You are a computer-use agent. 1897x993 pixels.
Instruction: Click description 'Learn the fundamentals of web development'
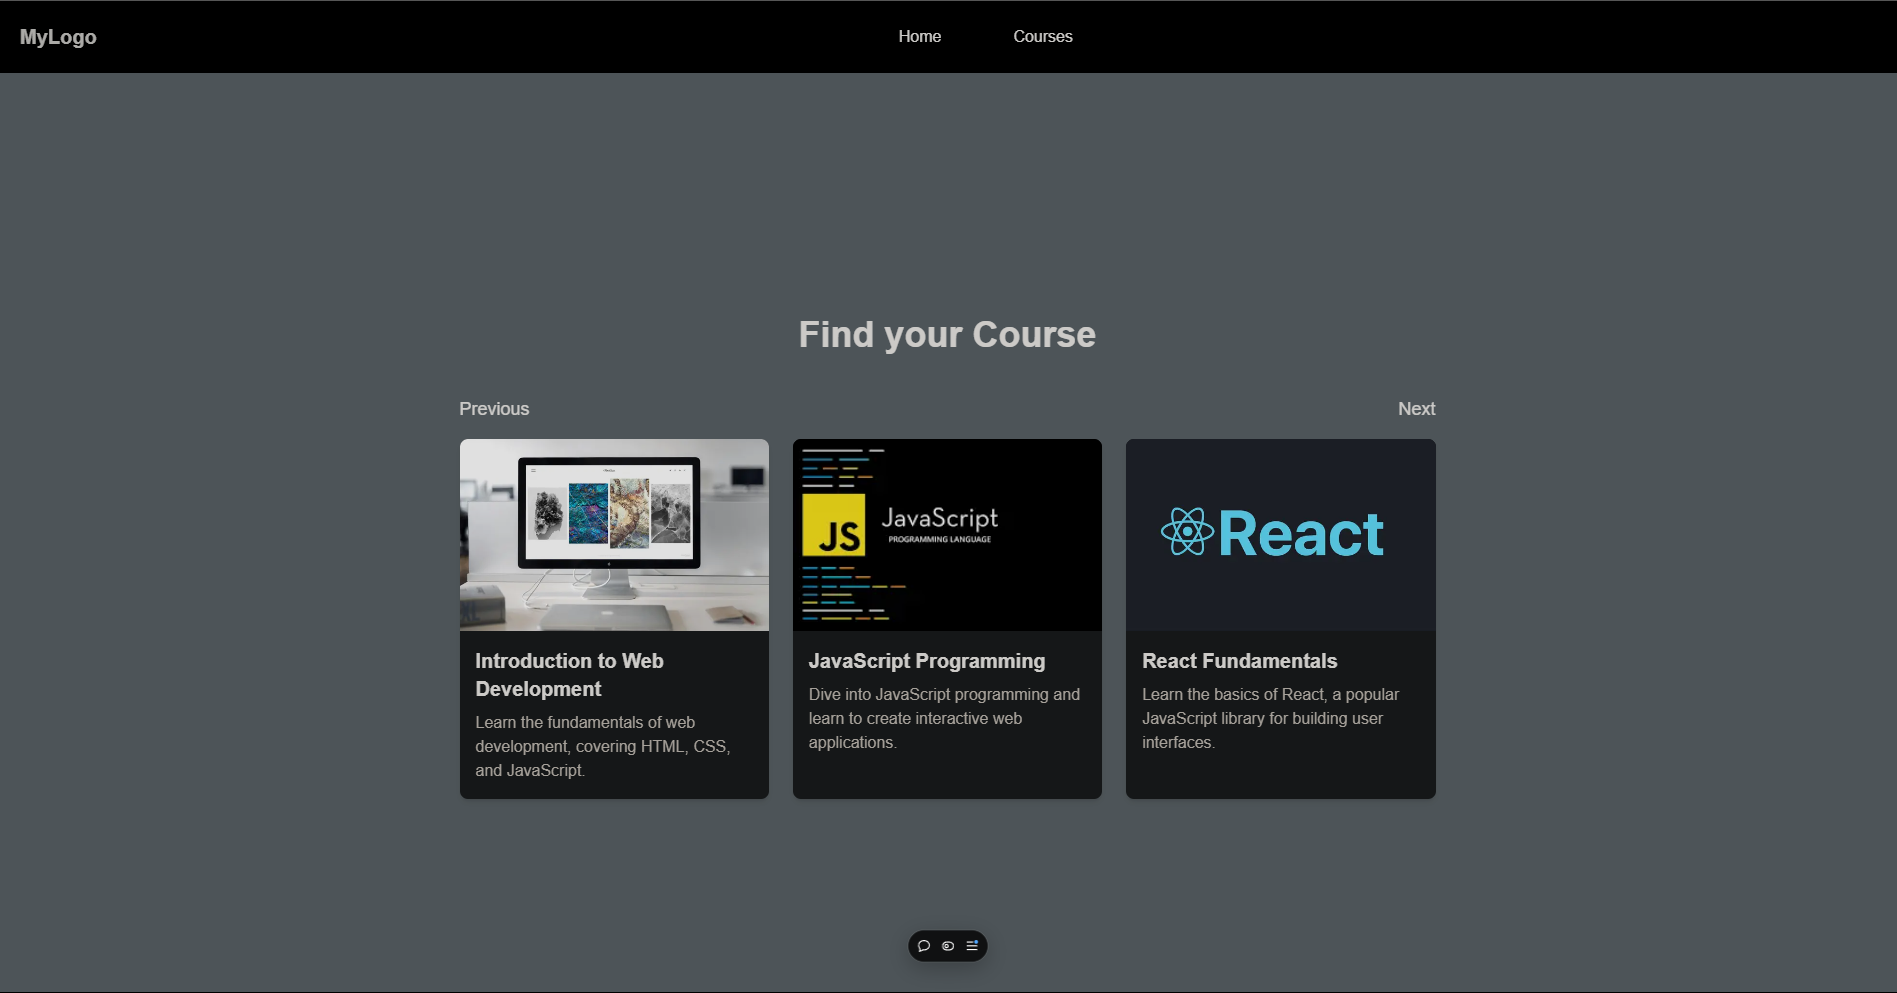(603, 746)
